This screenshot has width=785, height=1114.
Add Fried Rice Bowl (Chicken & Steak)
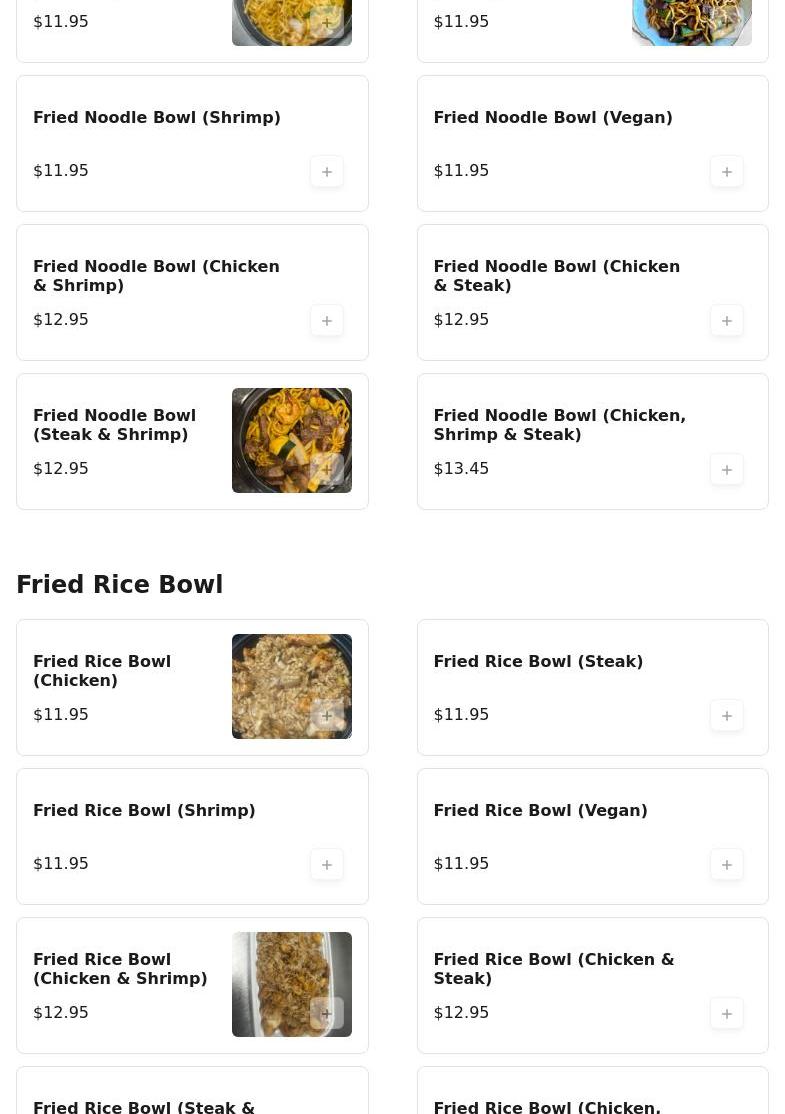tap(727, 1014)
